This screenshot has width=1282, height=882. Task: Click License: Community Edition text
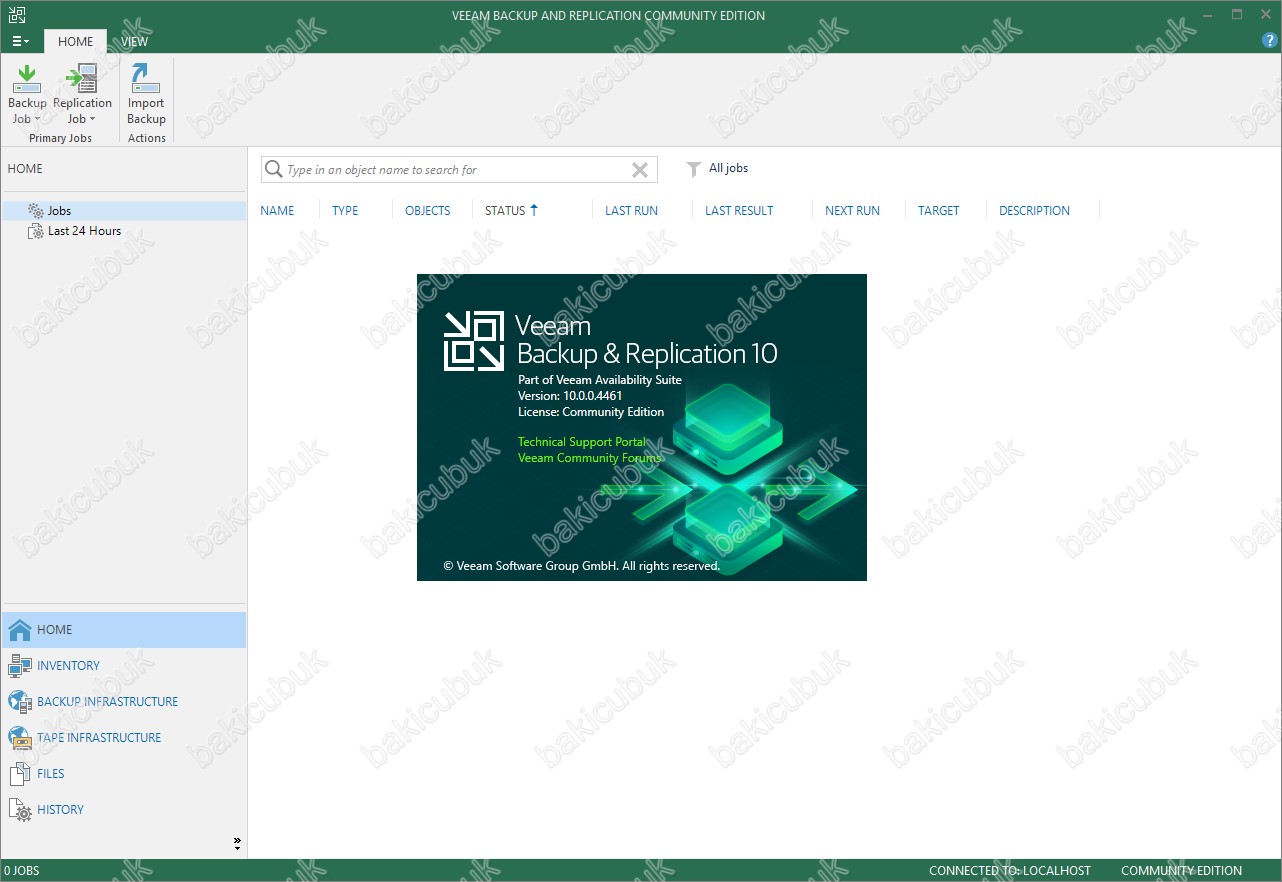(x=591, y=412)
